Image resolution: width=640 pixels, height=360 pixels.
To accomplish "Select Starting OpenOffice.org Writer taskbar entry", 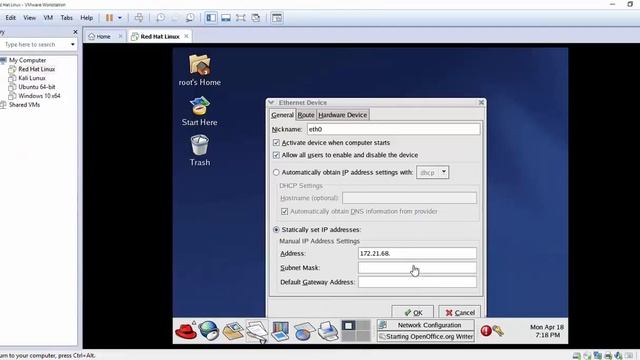I will tap(425, 337).
